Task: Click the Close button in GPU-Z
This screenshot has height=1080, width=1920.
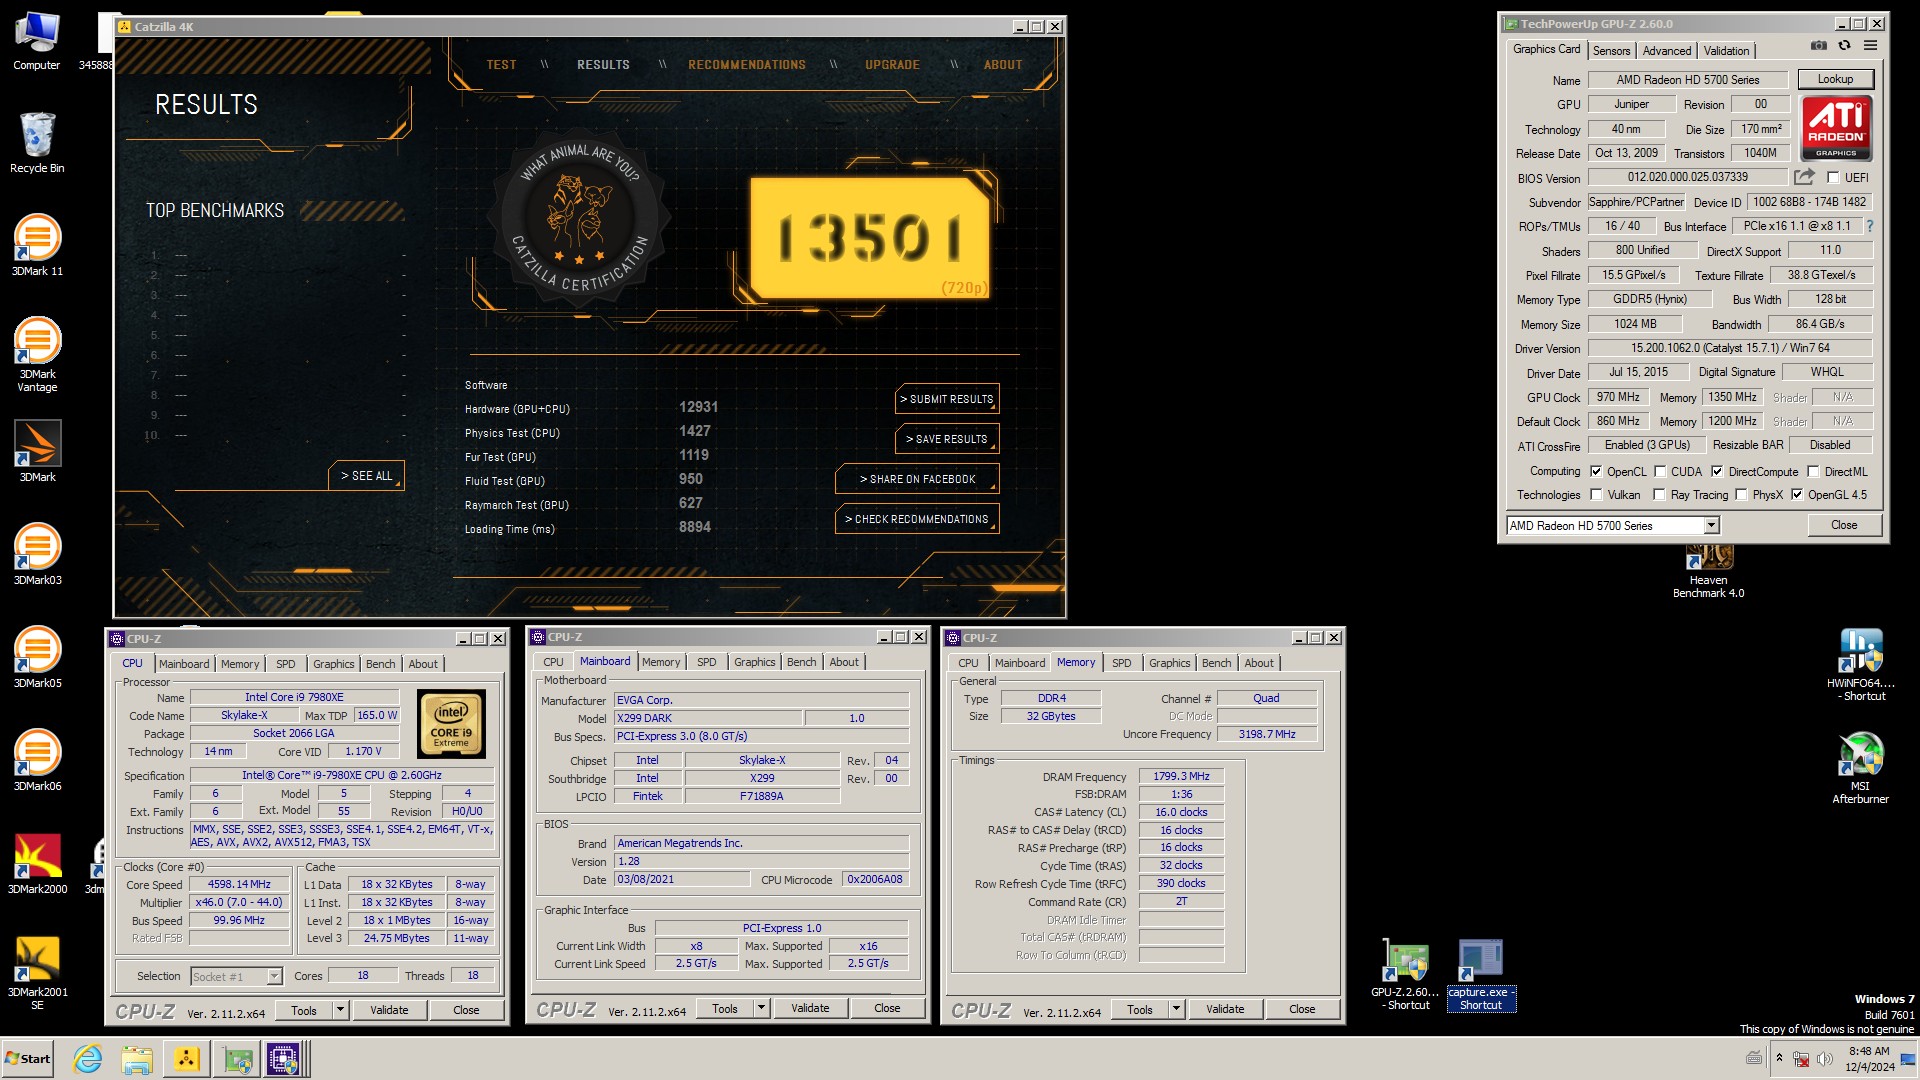Action: (1844, 525)
